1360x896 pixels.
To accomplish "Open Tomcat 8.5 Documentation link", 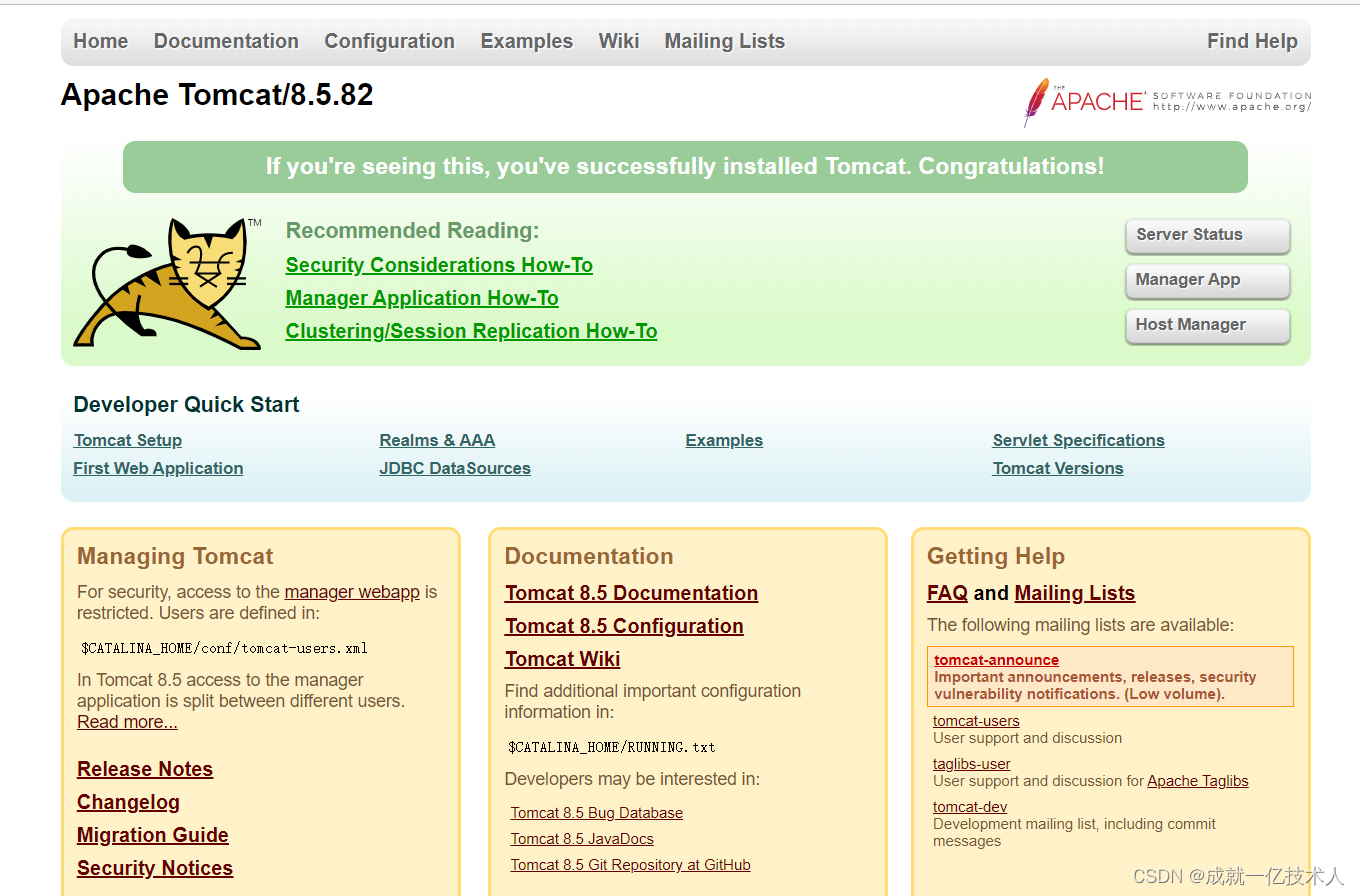I will point(631,593).
